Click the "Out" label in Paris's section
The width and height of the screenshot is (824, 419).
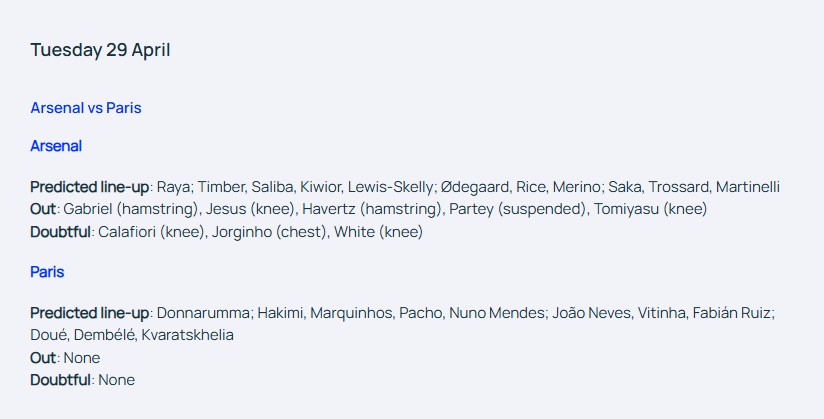pos(44,357)
